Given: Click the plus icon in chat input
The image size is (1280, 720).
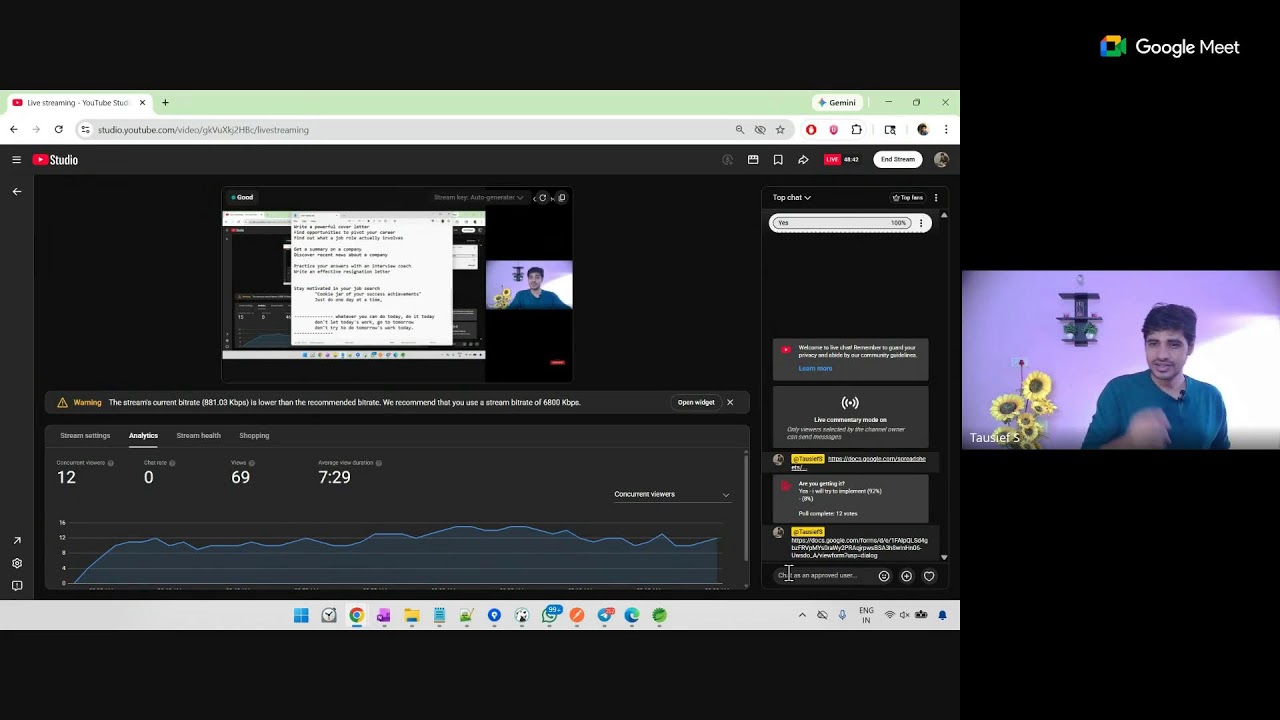Looking at the screenshot, I should coord(906,576).
